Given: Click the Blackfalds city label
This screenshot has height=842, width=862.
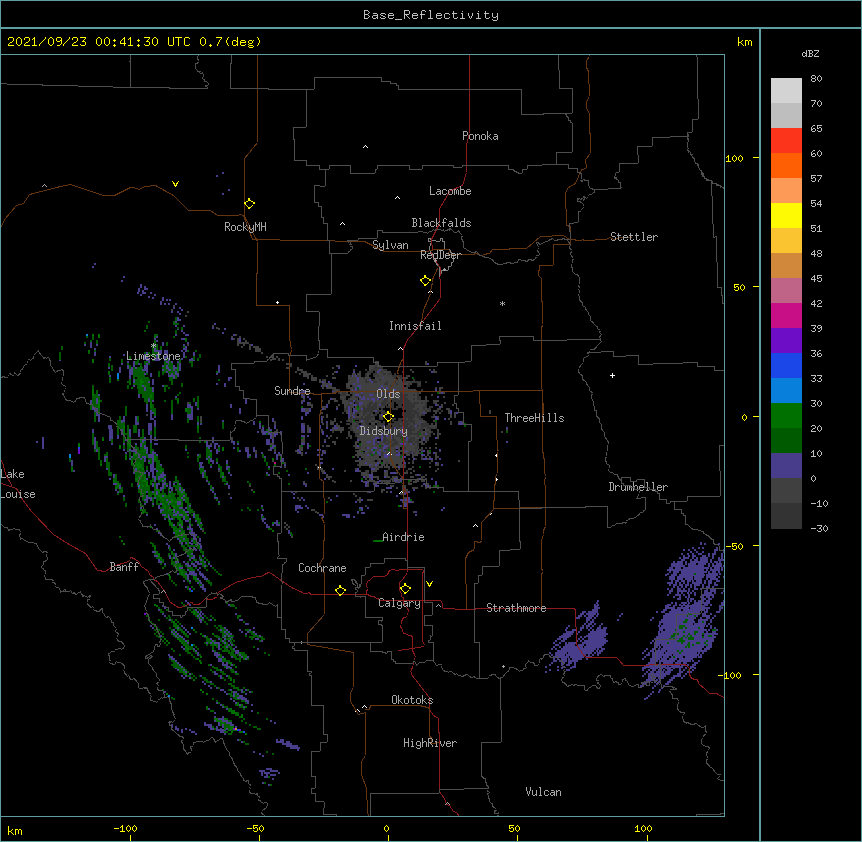Looking at the screenshot, I should [x=441, y=223].
